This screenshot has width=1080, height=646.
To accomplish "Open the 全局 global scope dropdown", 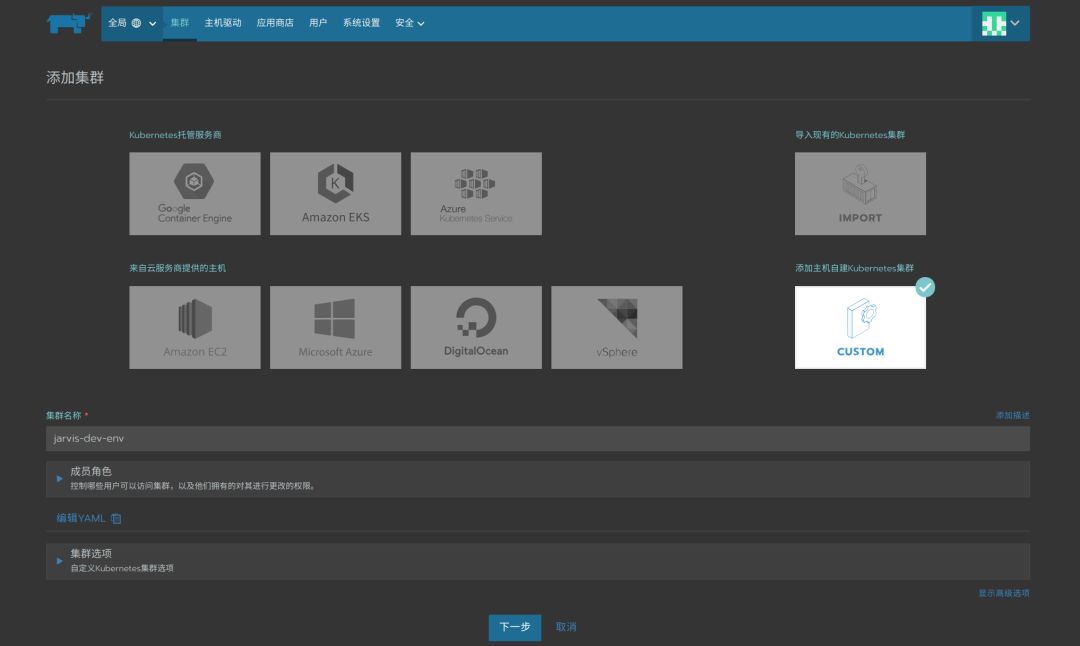I will 132,23.
